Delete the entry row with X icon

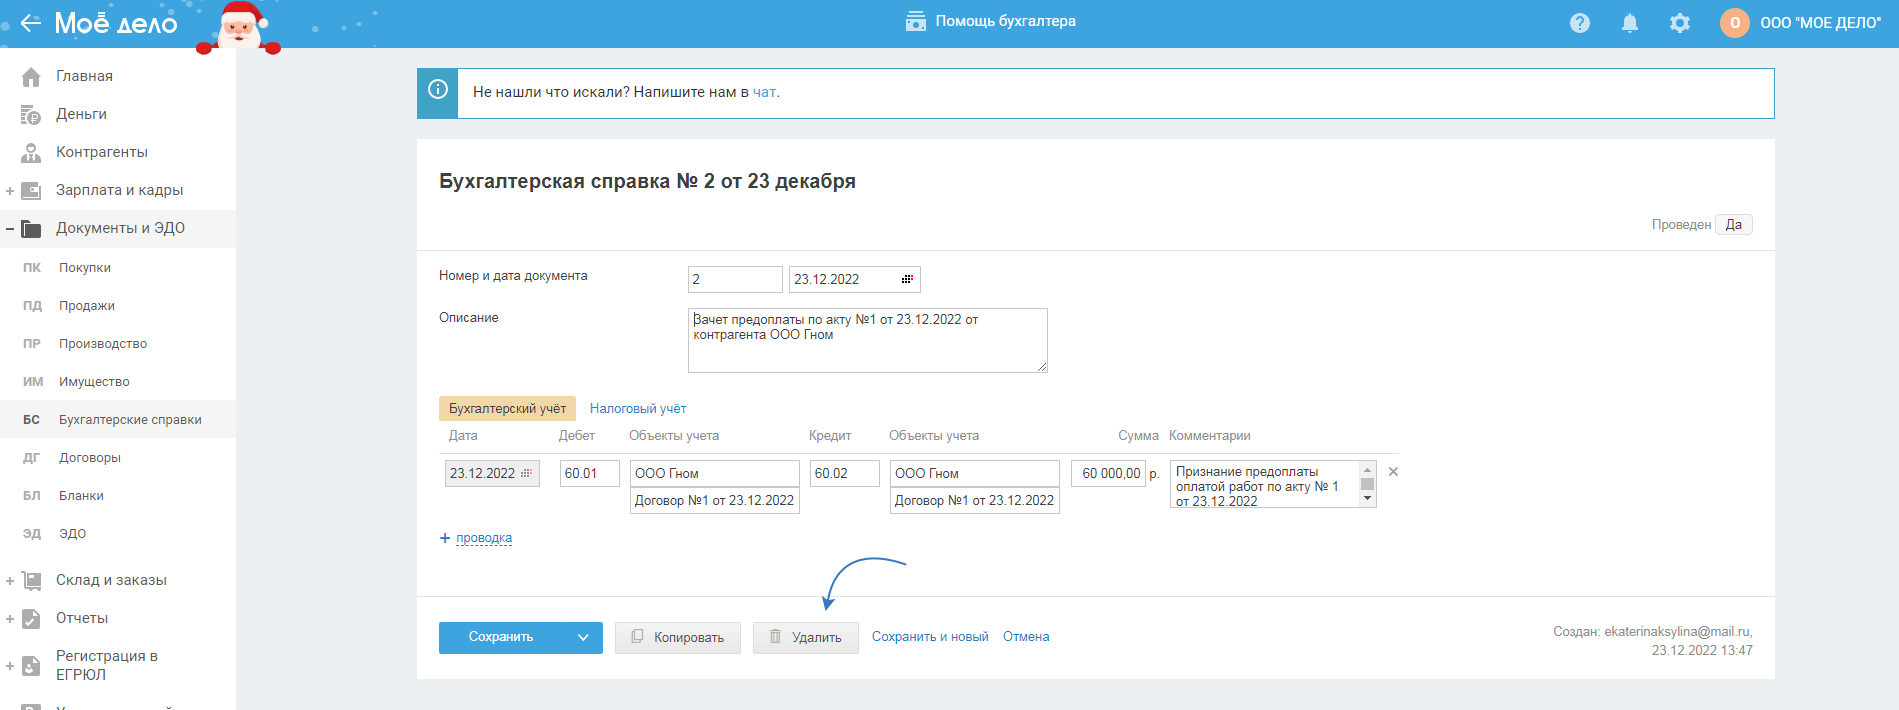[x=1393, y=472]
